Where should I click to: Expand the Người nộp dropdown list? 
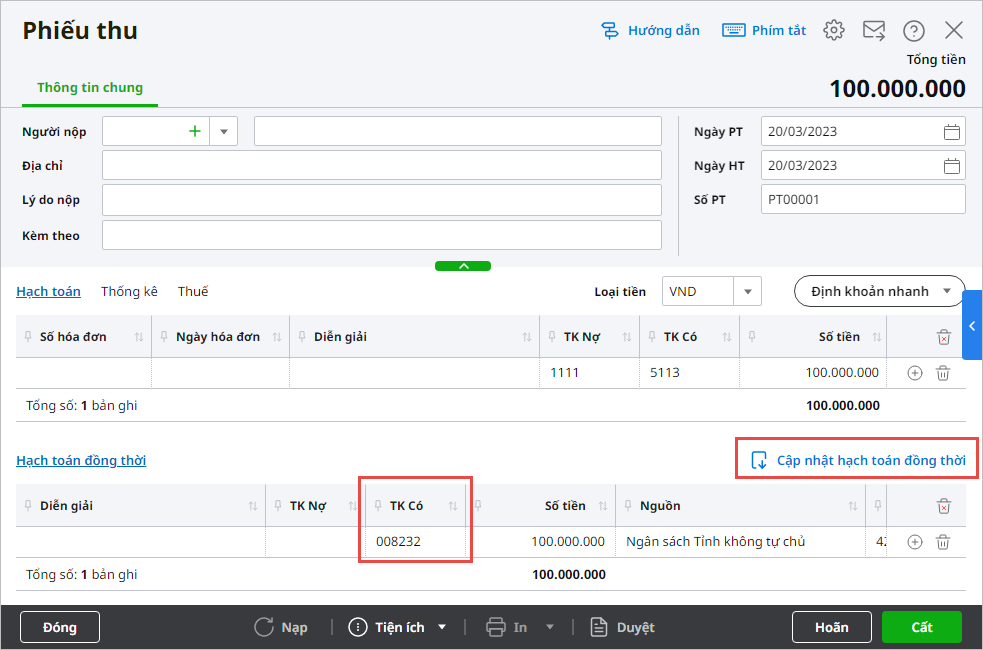click(x=224, y=132)
